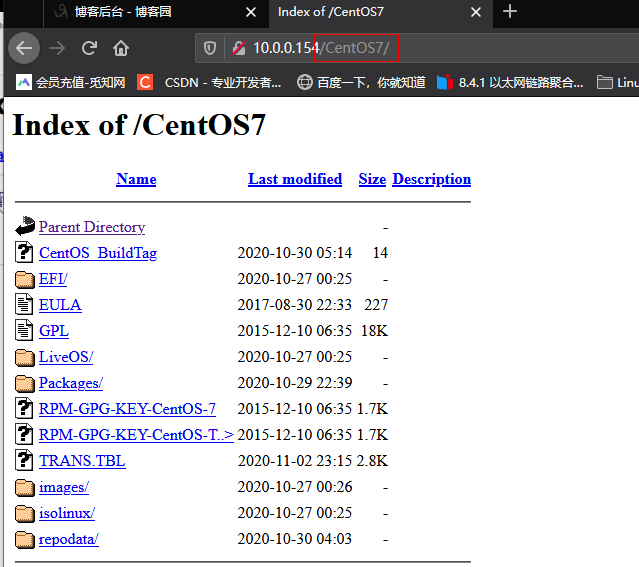
Task: Go back with the browser back arrow
Action: coord(24,48)
